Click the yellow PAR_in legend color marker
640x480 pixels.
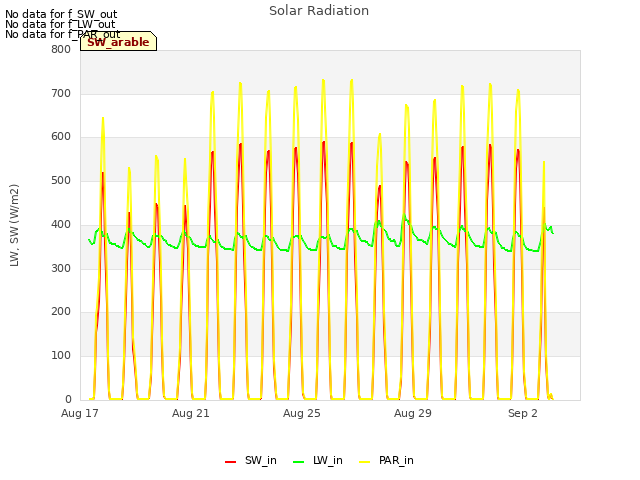(364, 462)
